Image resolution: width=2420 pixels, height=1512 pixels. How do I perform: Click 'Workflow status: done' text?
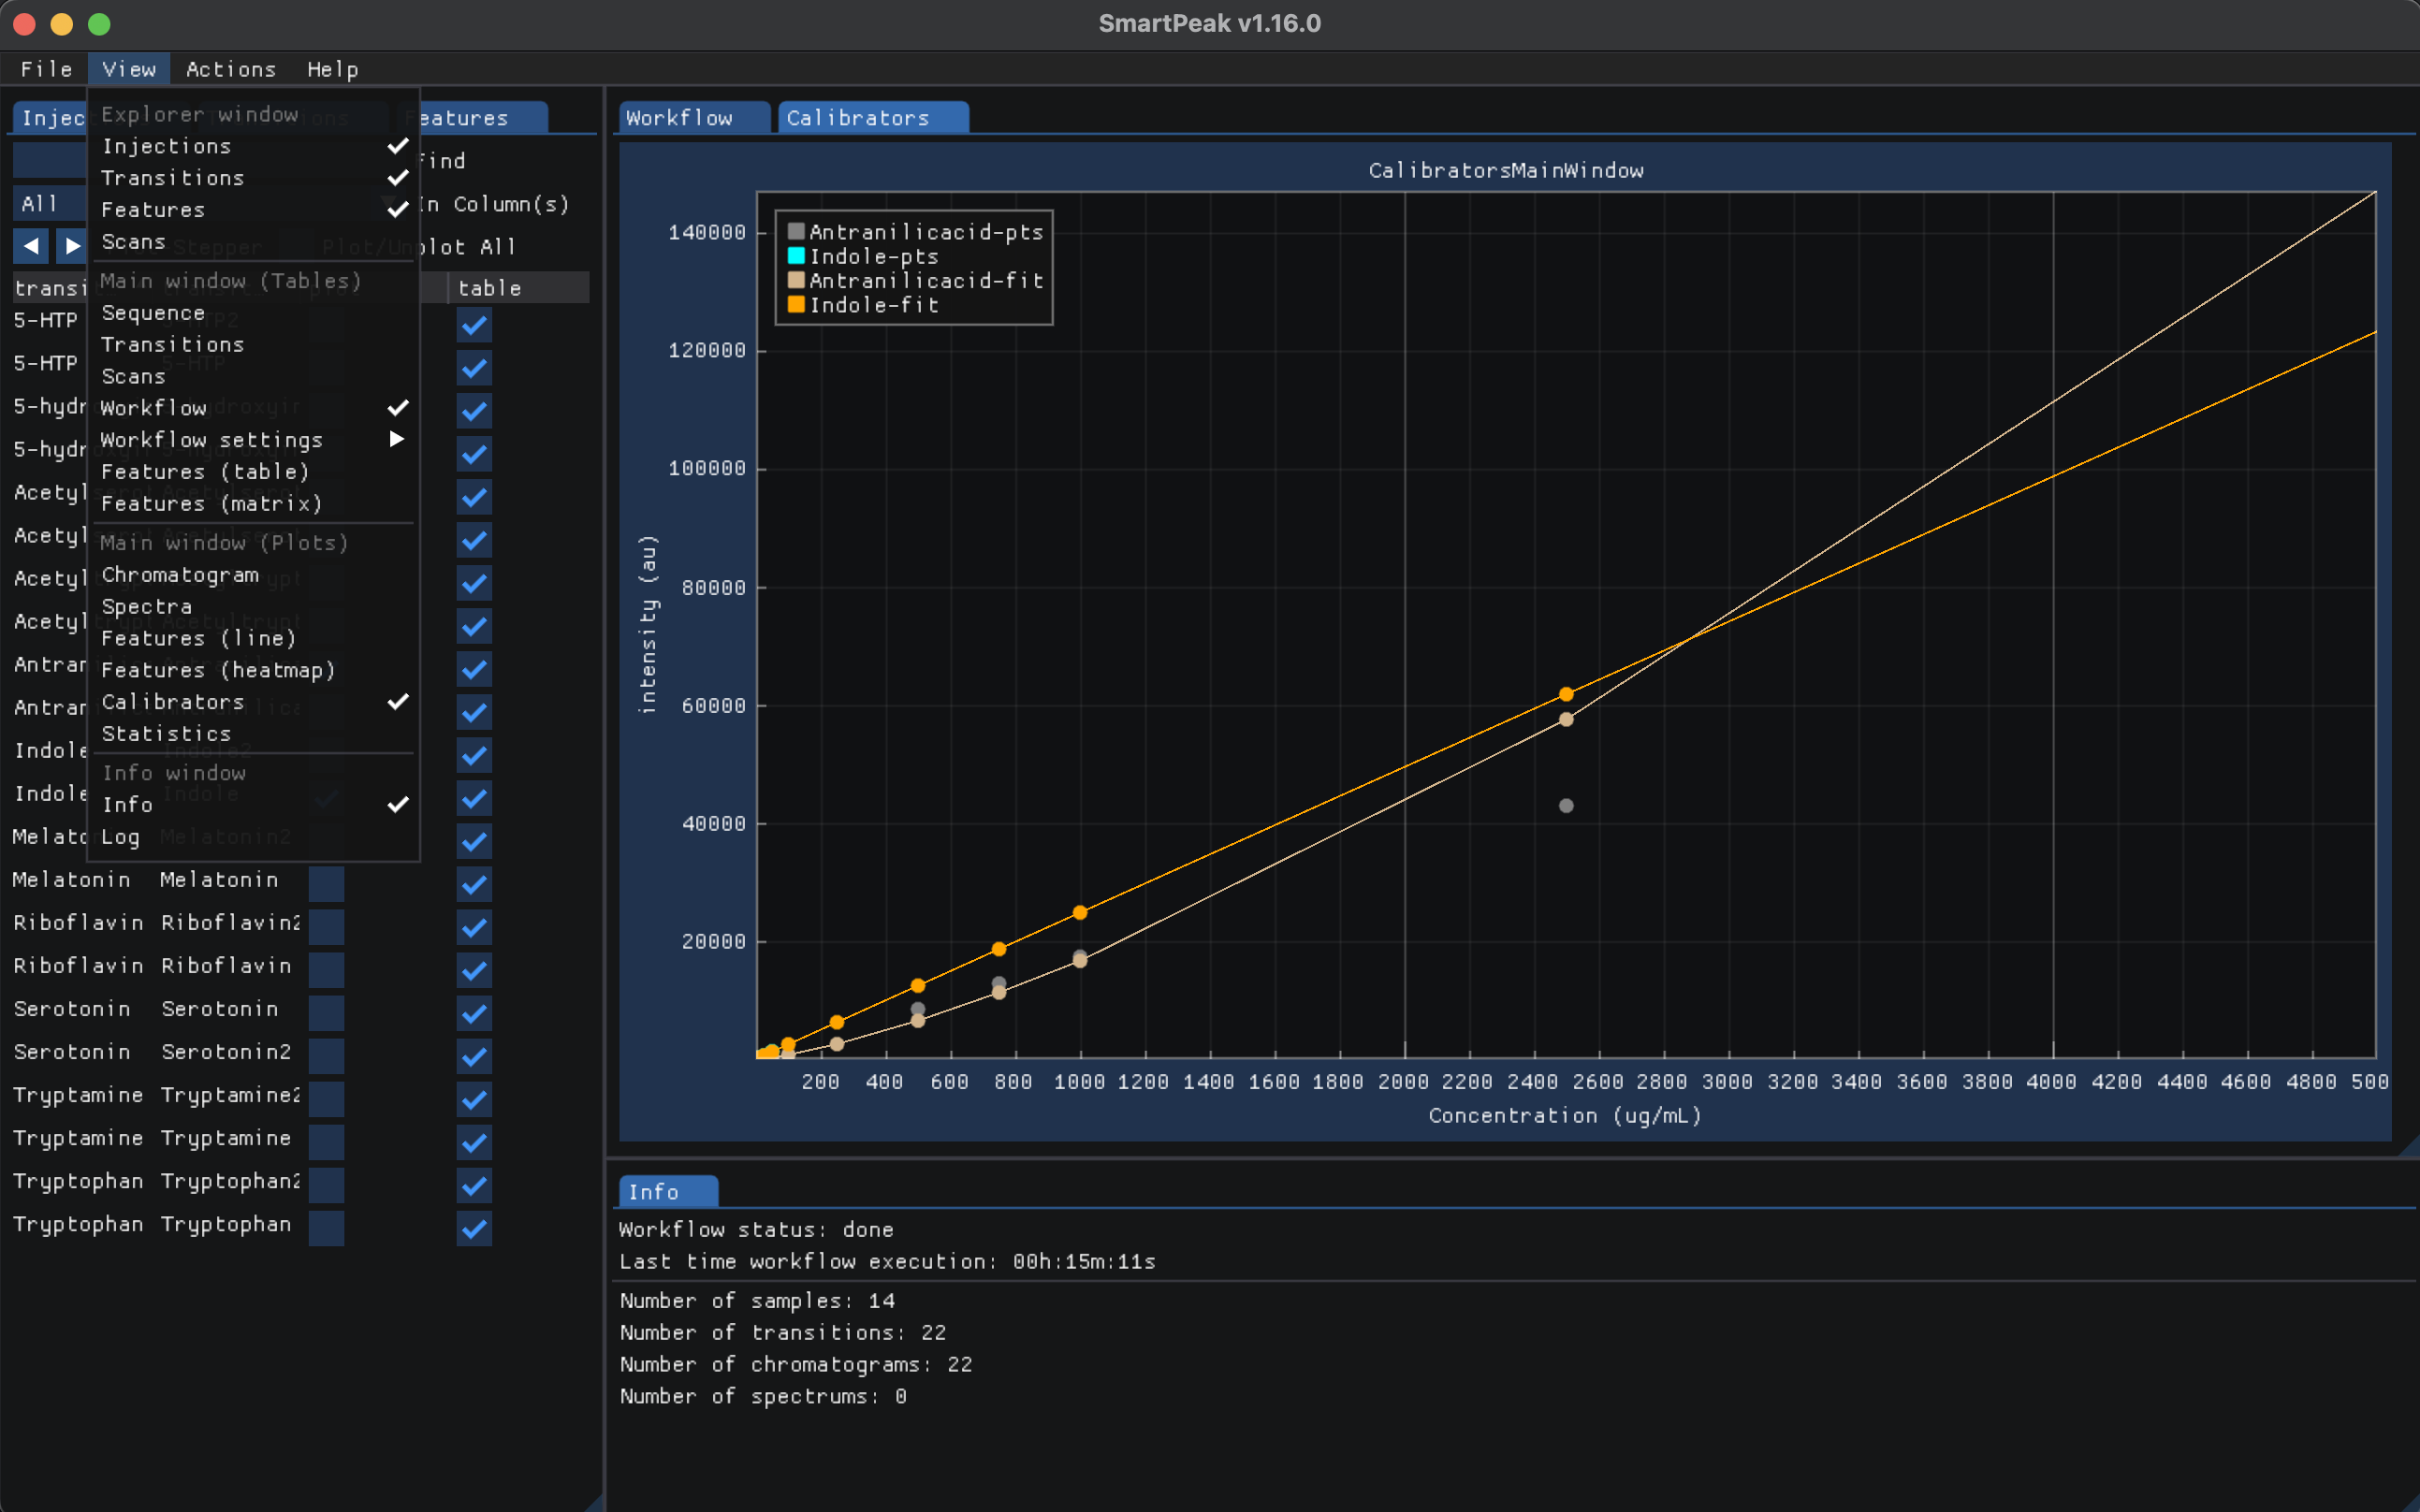[756, 1230]
